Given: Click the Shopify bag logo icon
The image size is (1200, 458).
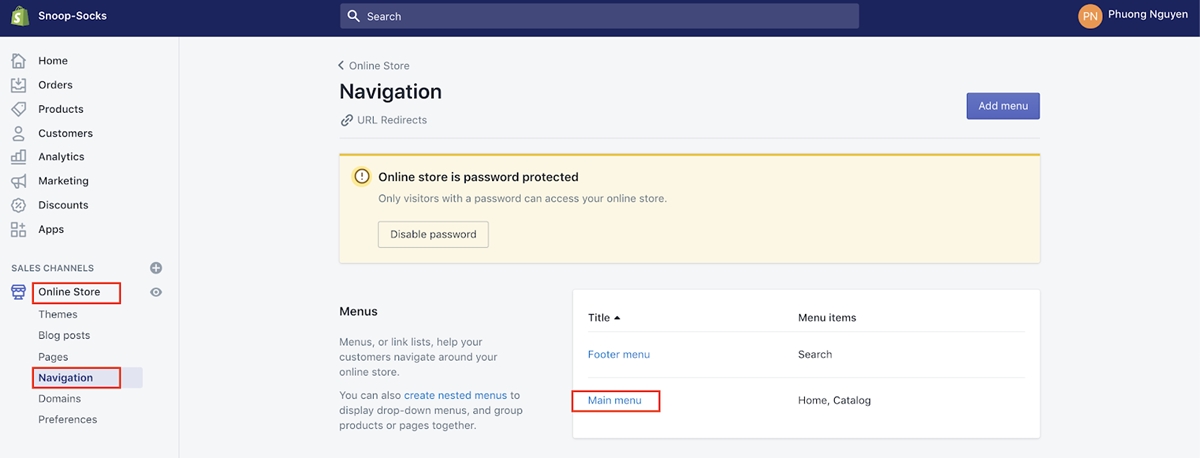Looking at the screenshot, I should point(18,16).
